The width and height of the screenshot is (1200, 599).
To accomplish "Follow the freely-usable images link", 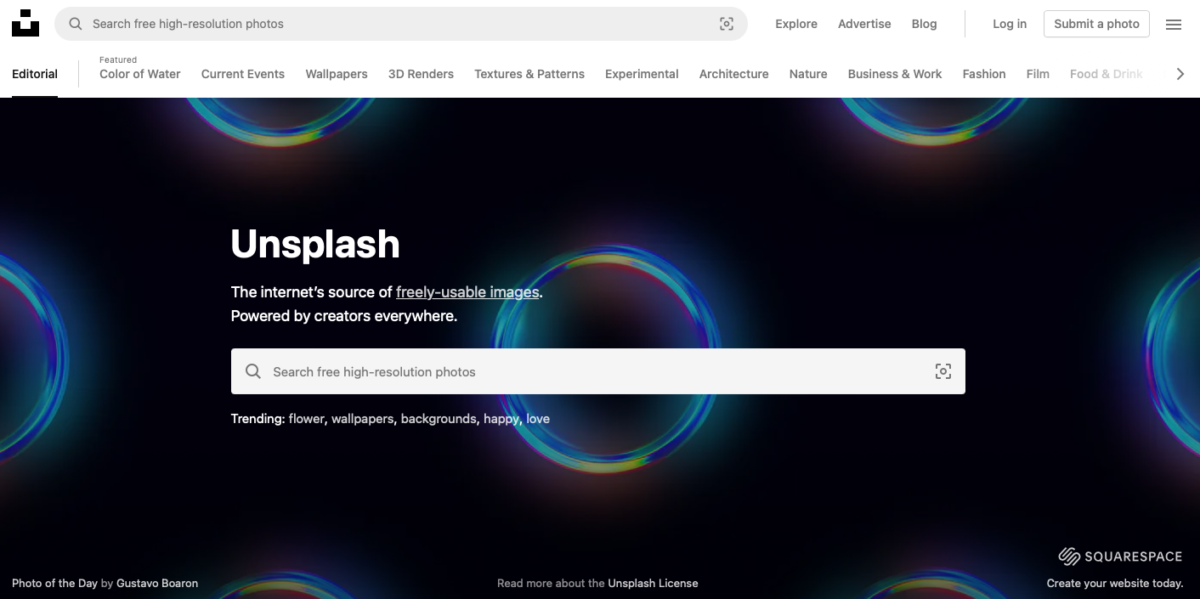I will [468, 292].
